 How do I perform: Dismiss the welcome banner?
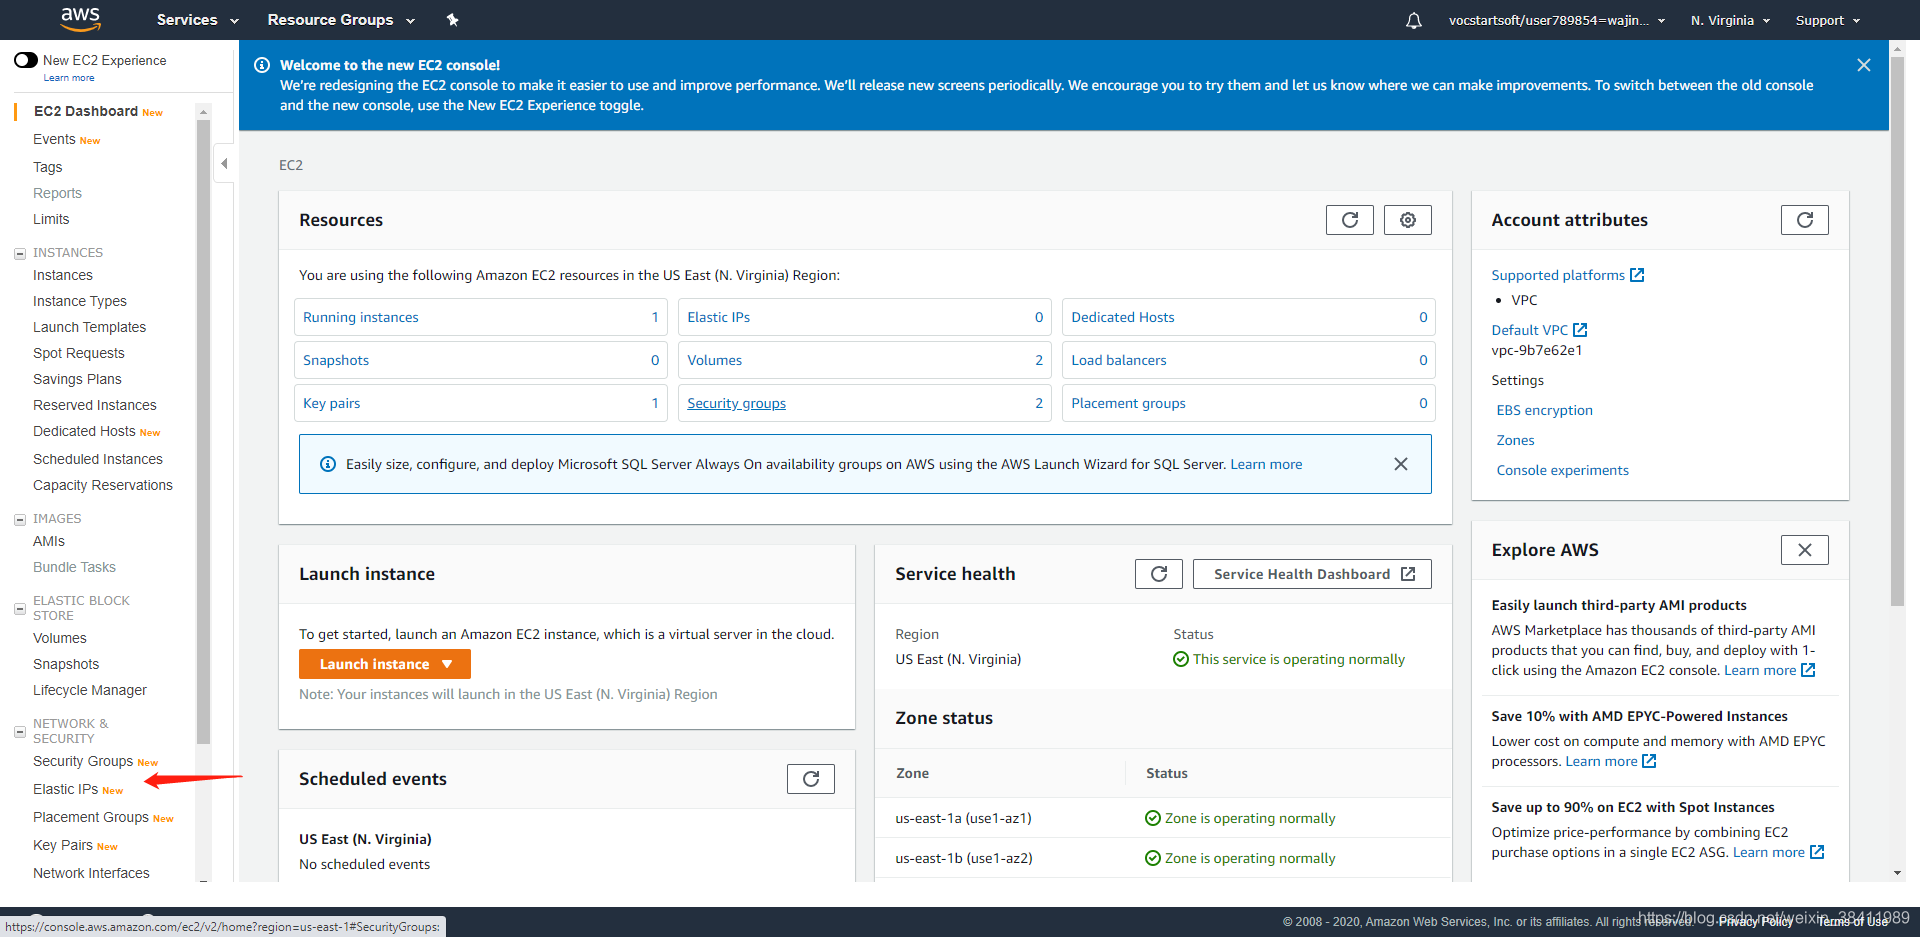(x=1863, y=65)
